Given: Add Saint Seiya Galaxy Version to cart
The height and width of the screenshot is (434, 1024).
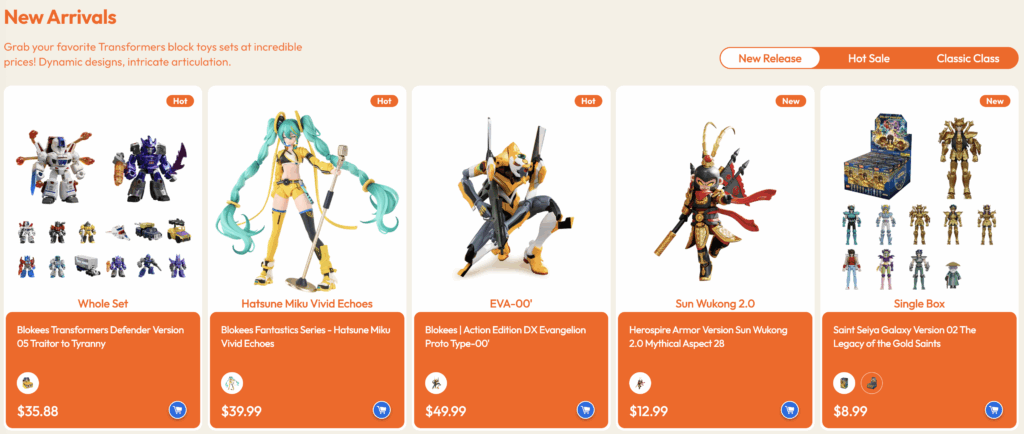Looking at the screenshot, I should 994,410.
